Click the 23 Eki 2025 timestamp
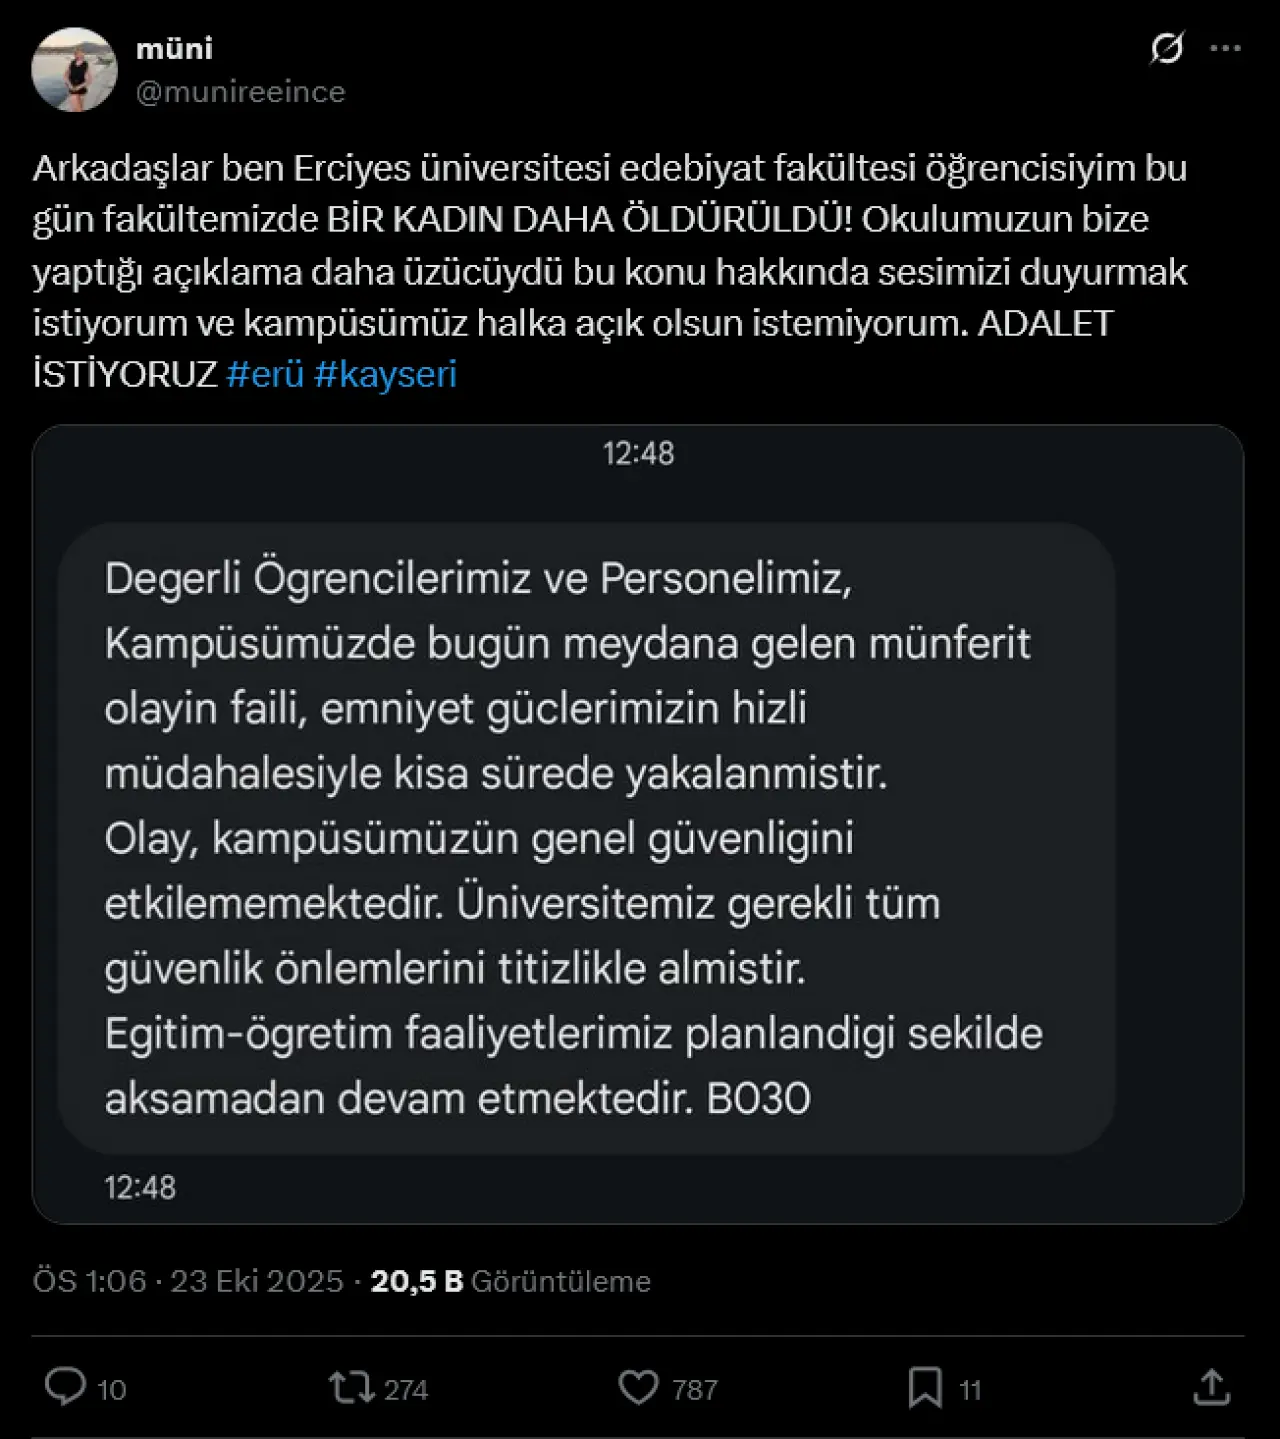The image size is (1280, 1439). (x=256, y=1281)
